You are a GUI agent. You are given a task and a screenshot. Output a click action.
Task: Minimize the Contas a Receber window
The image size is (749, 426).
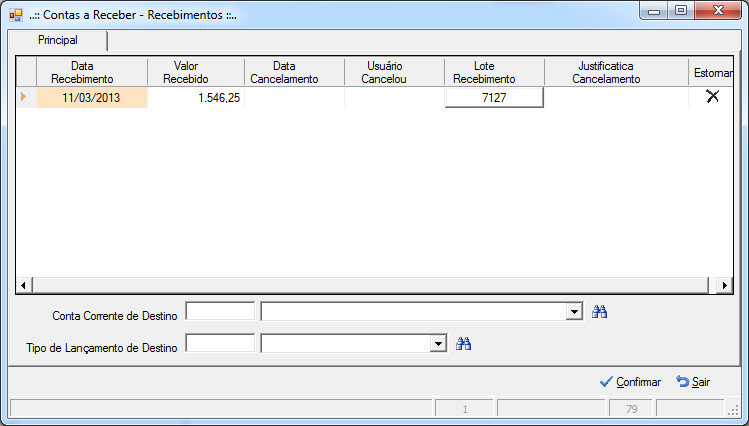(x=654, y=11)
